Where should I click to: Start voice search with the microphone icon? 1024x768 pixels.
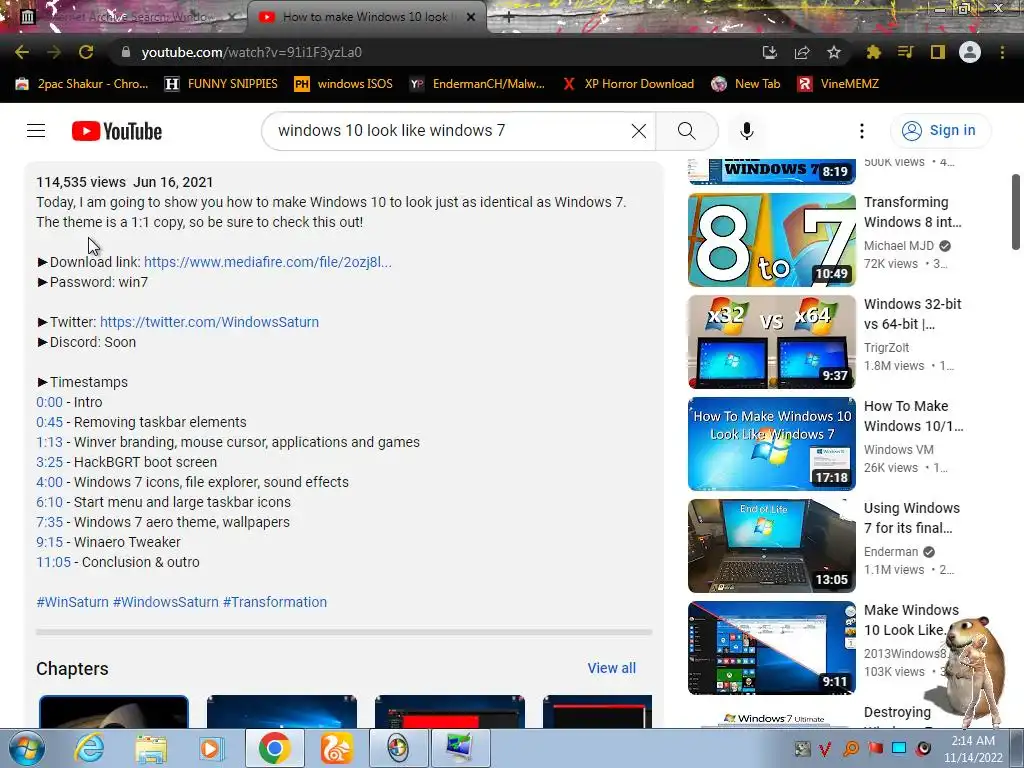(746, 131)
